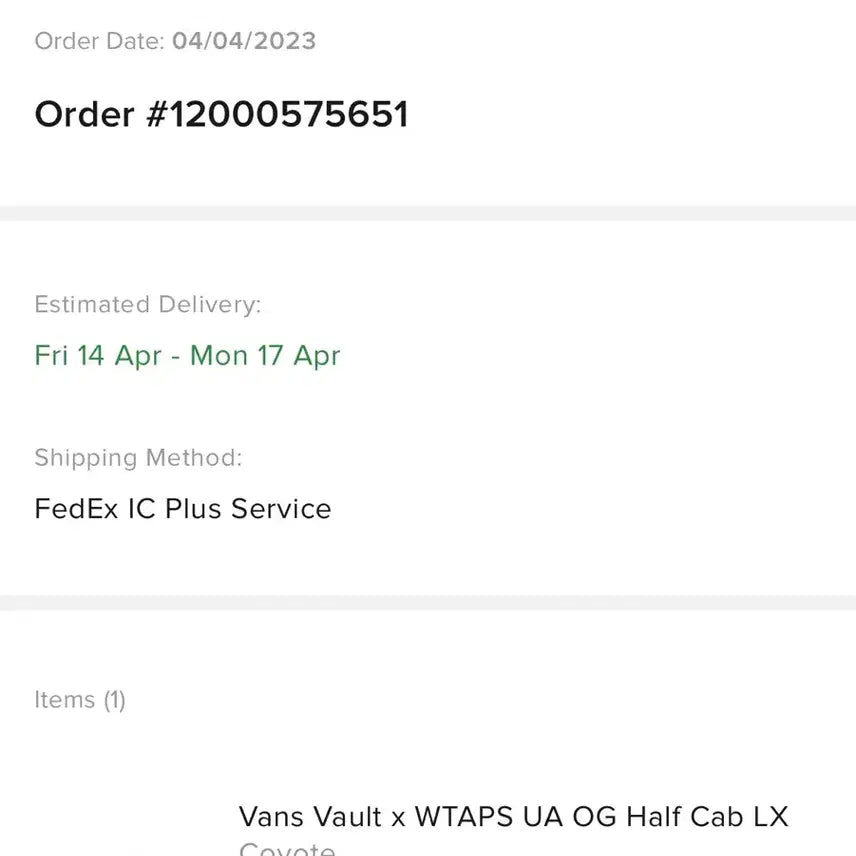
Task: Click the Items (1) section header
Action: pyautogui.click(x=80, y=700)
